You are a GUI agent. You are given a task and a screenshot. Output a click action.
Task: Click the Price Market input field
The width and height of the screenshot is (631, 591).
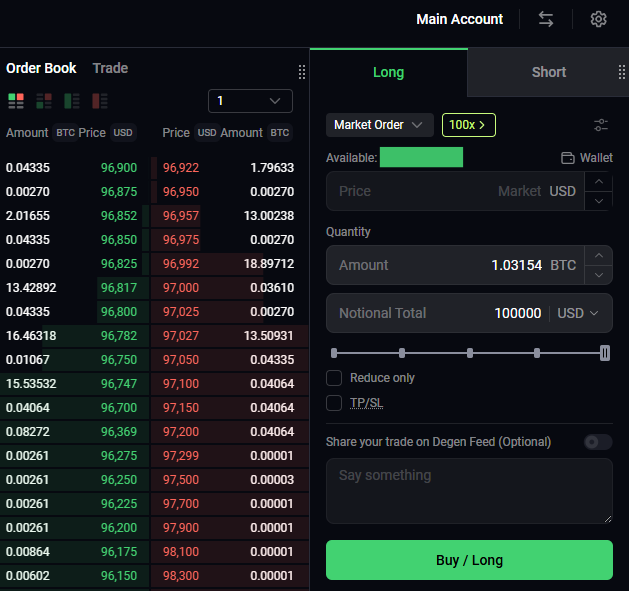coord(455,191)
